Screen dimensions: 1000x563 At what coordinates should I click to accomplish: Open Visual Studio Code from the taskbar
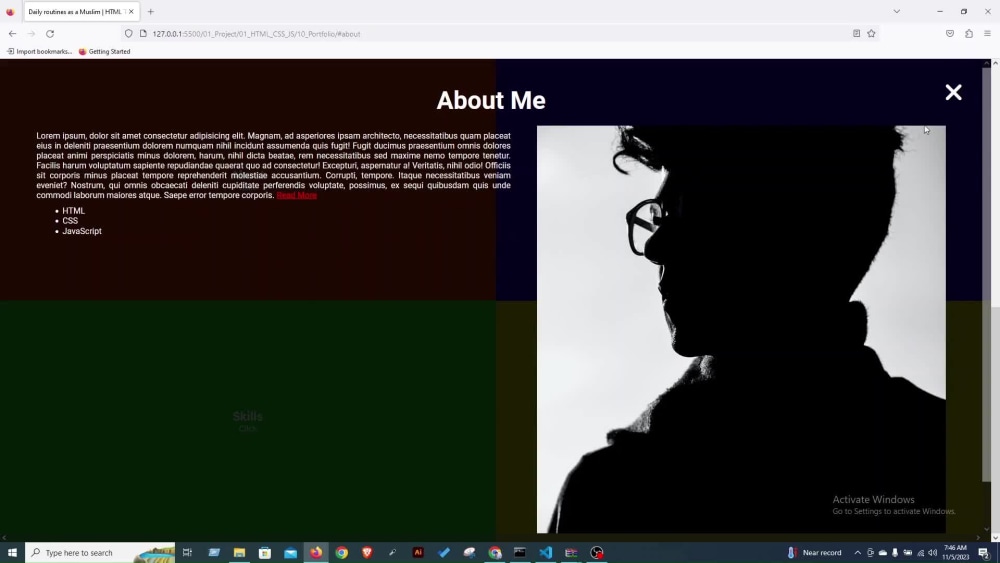(546, 552)
